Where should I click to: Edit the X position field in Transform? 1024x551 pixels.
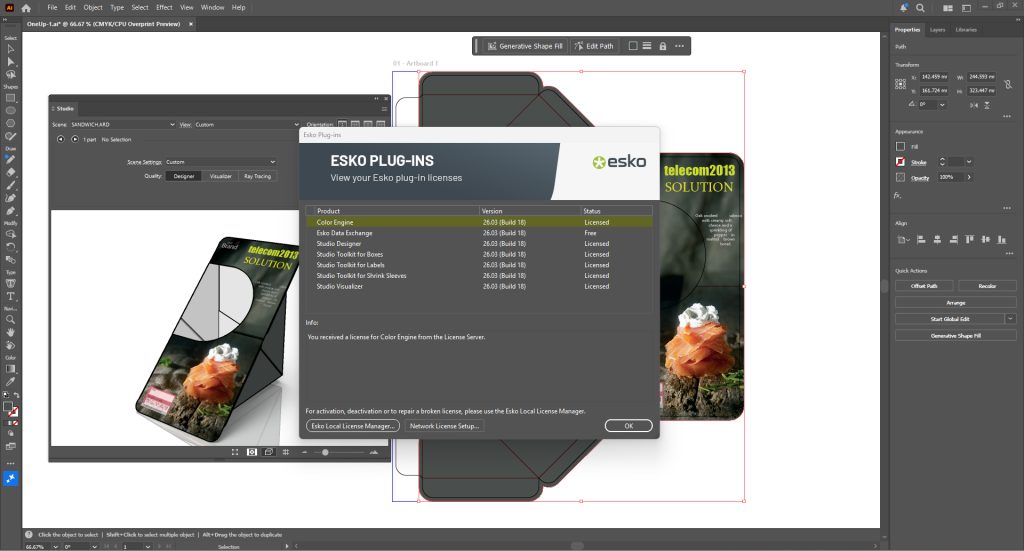934,77
